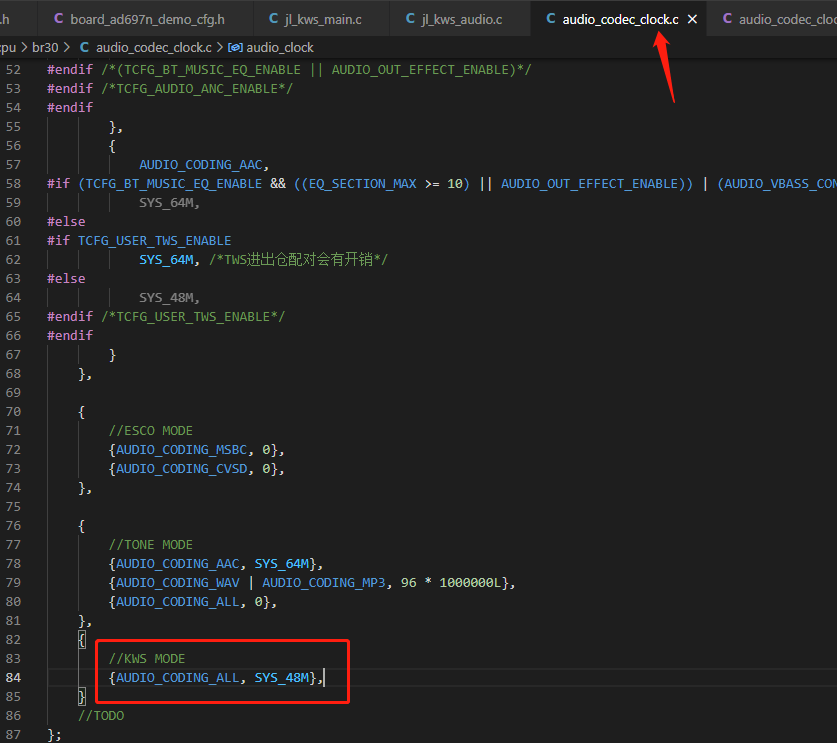Close the audio_codec_clock.c editor tab
This screenshot has width=837, height=743.
tap(692, 19)
